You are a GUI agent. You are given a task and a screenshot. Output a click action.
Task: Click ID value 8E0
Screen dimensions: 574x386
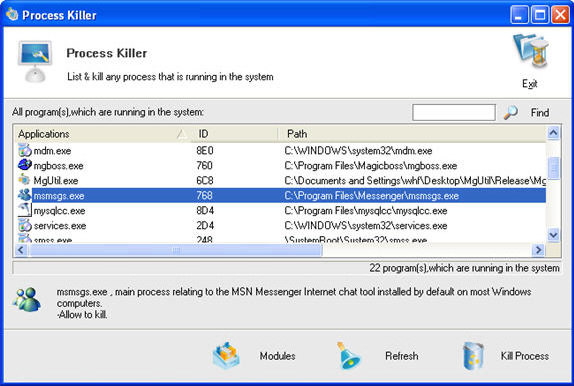(205, 151)
